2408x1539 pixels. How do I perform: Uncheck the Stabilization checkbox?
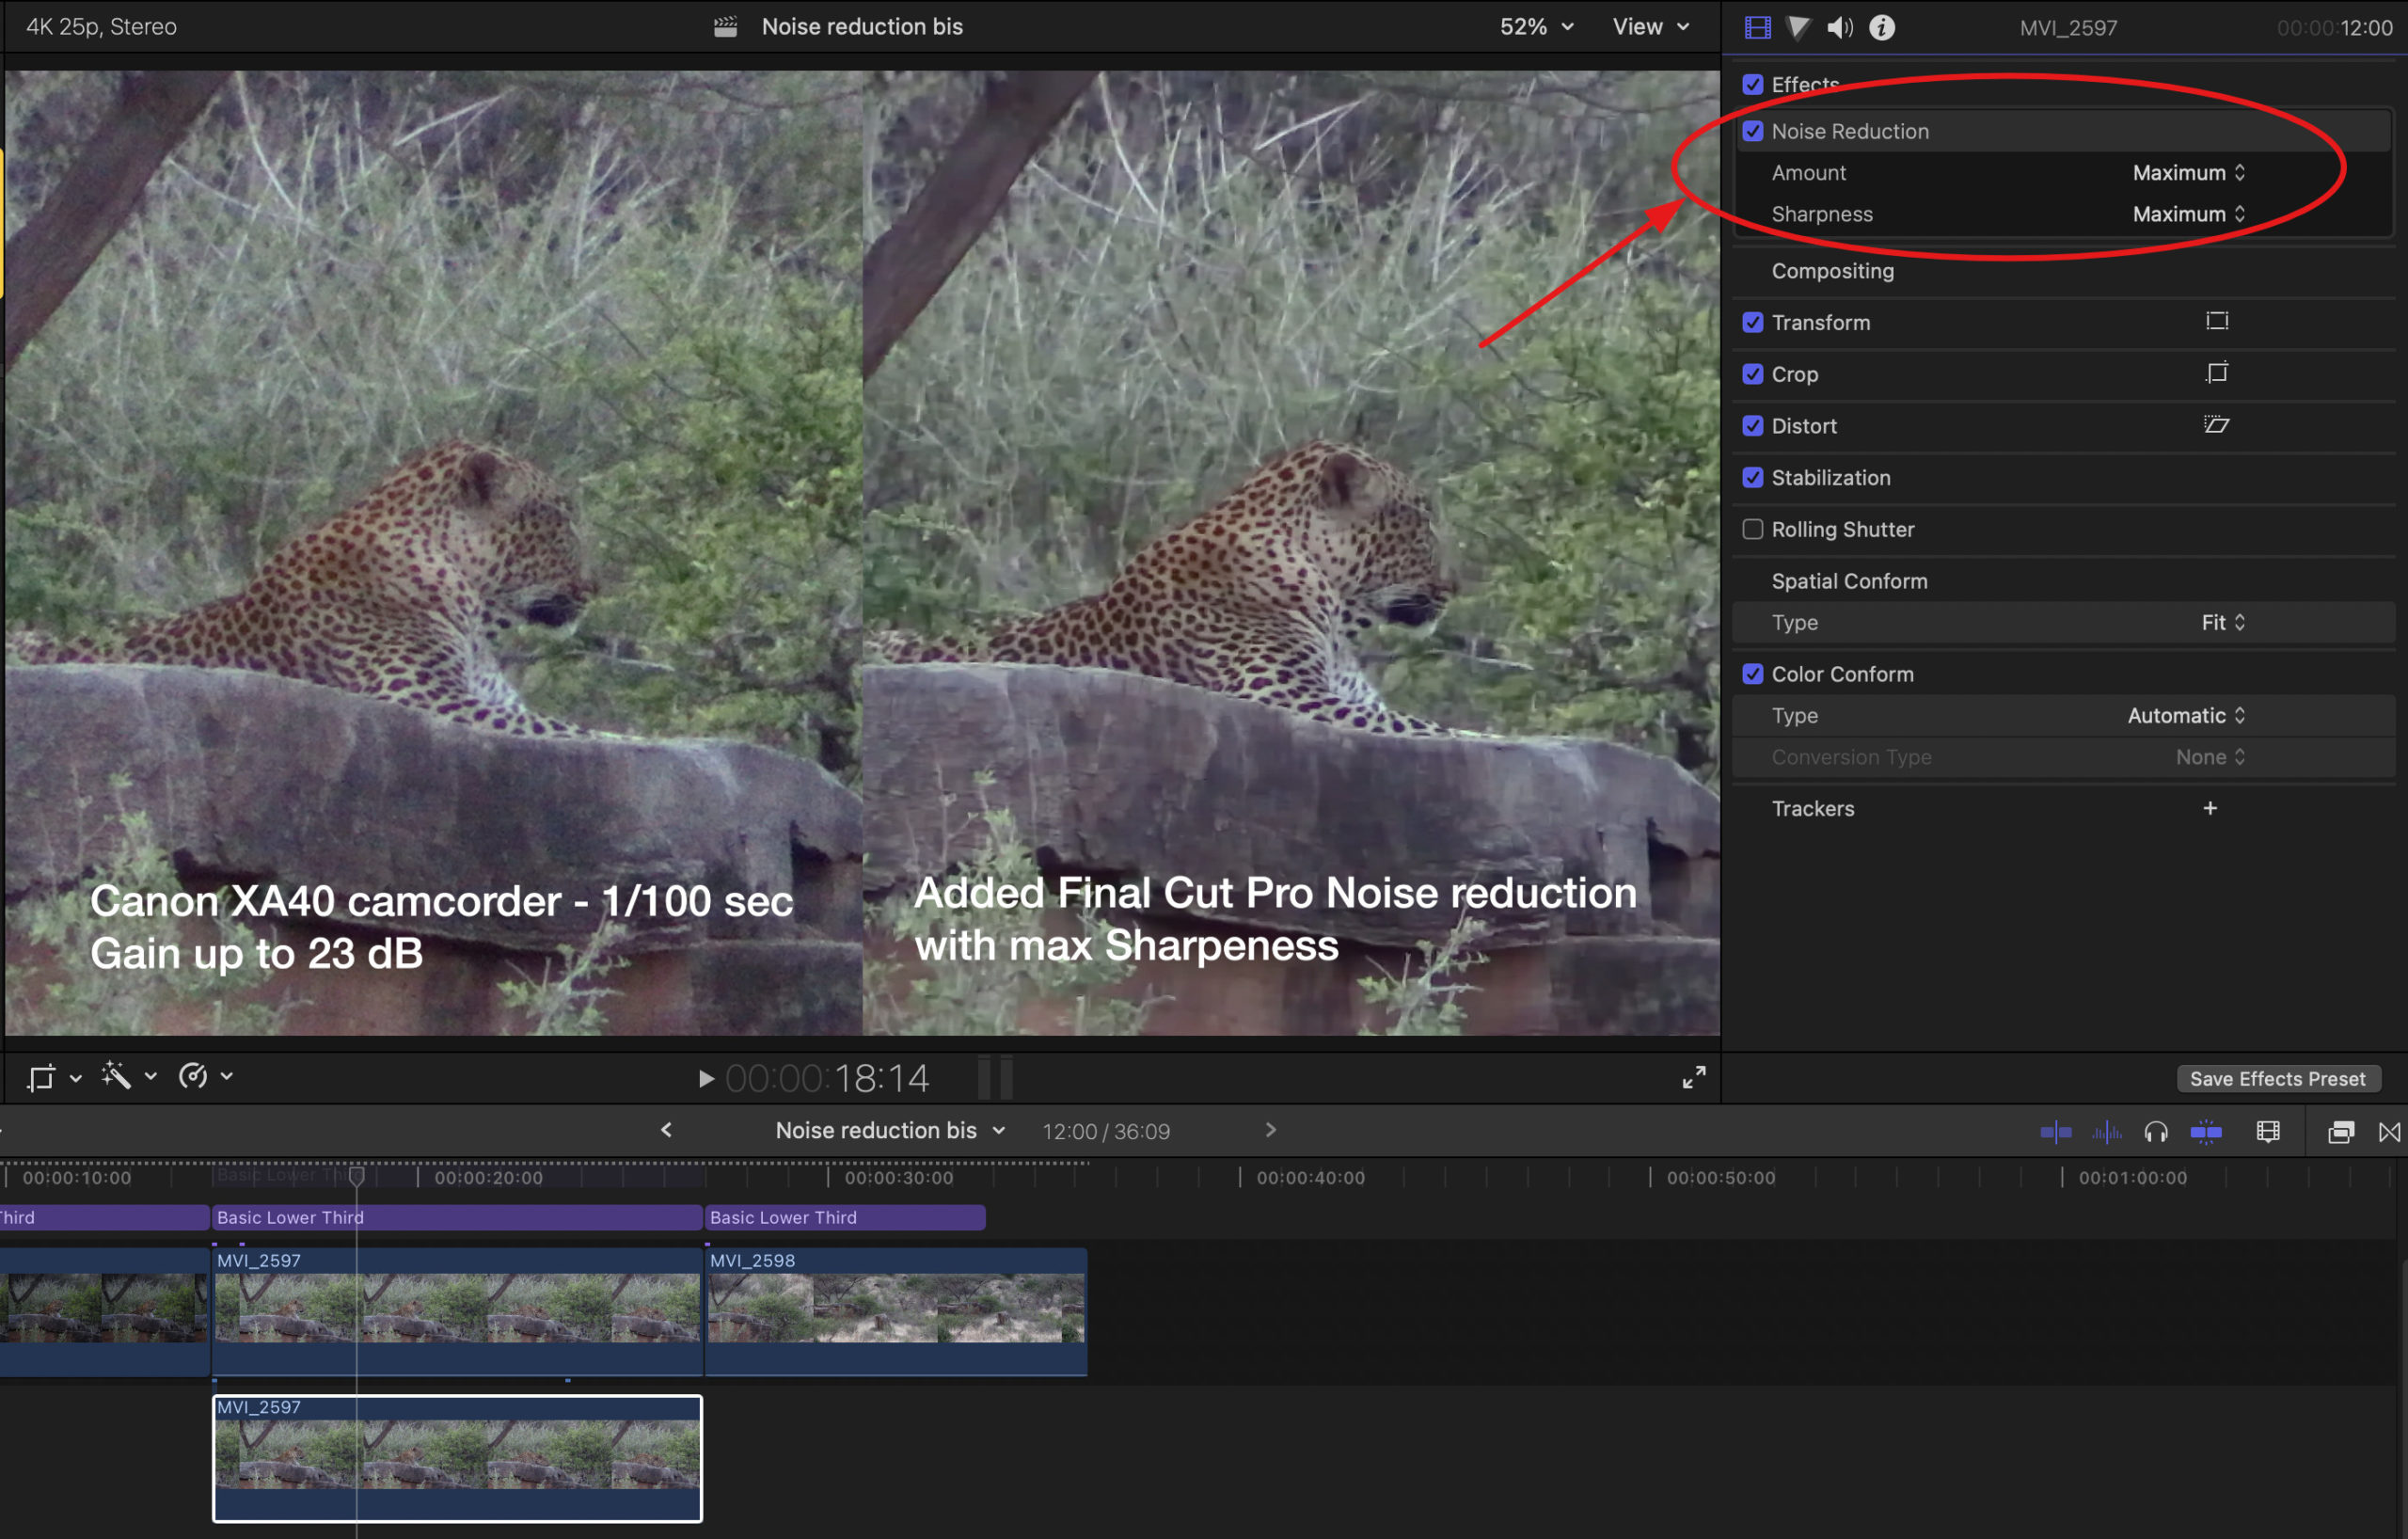pyautogui.click(x=1752, y=477)
